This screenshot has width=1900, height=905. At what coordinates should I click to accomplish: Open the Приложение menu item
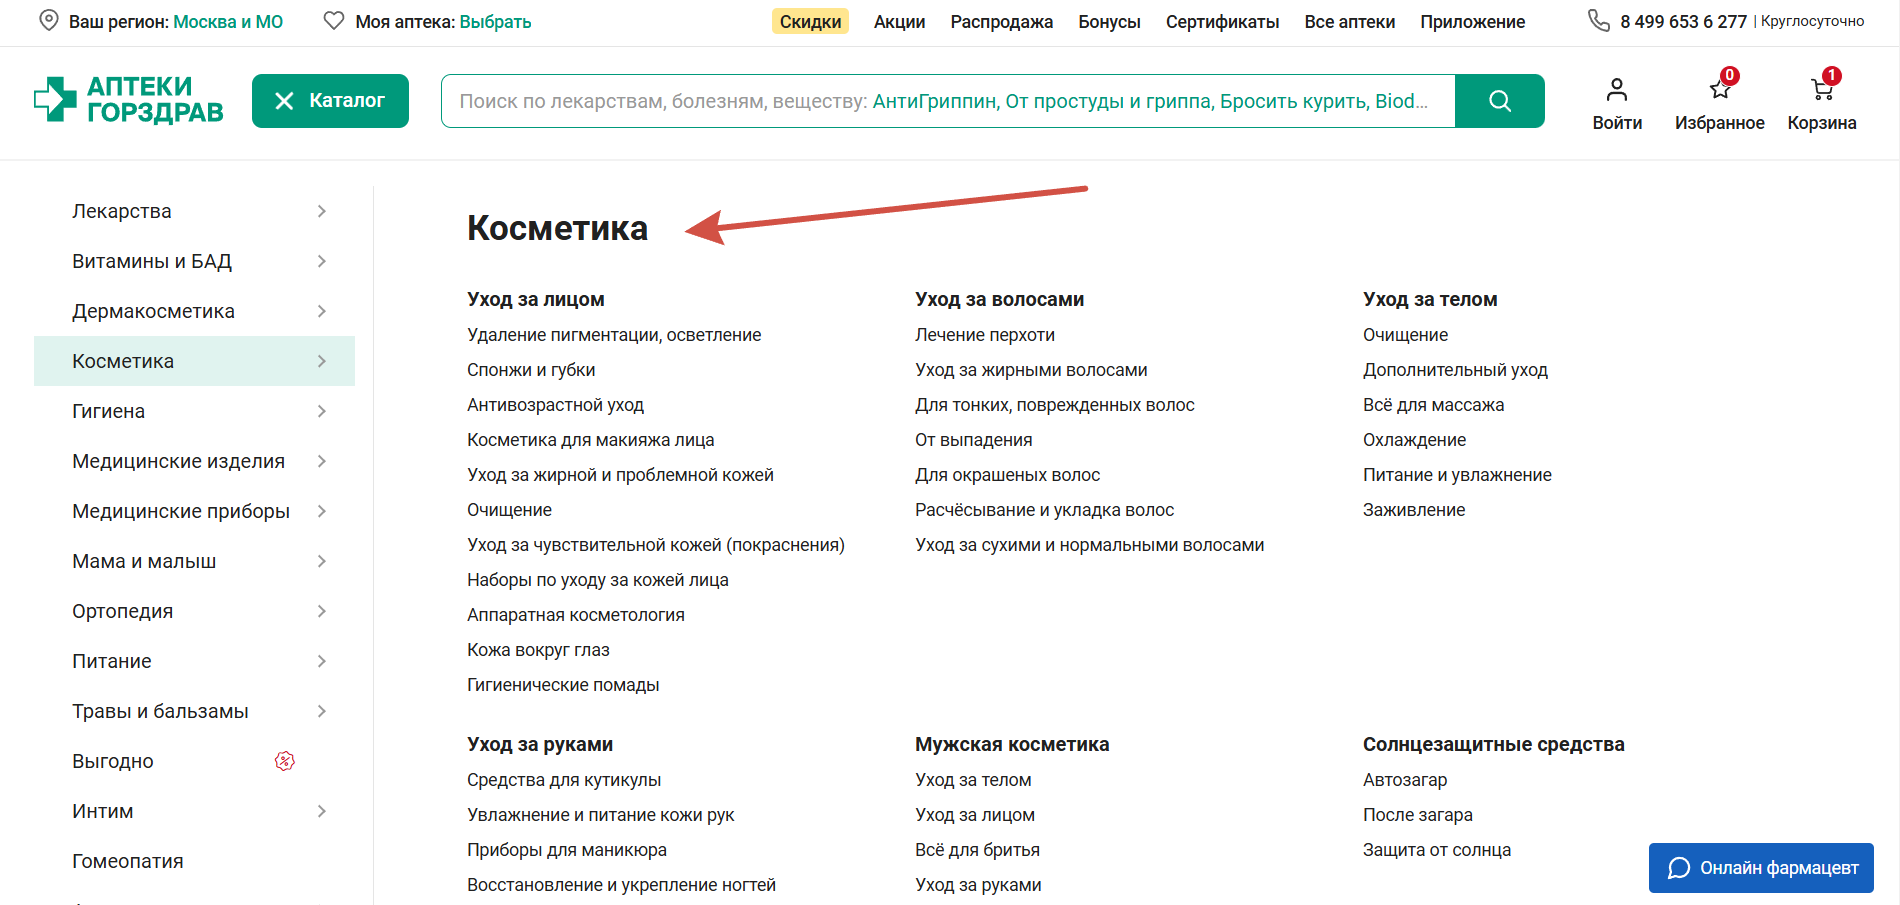pos(1472,22)
